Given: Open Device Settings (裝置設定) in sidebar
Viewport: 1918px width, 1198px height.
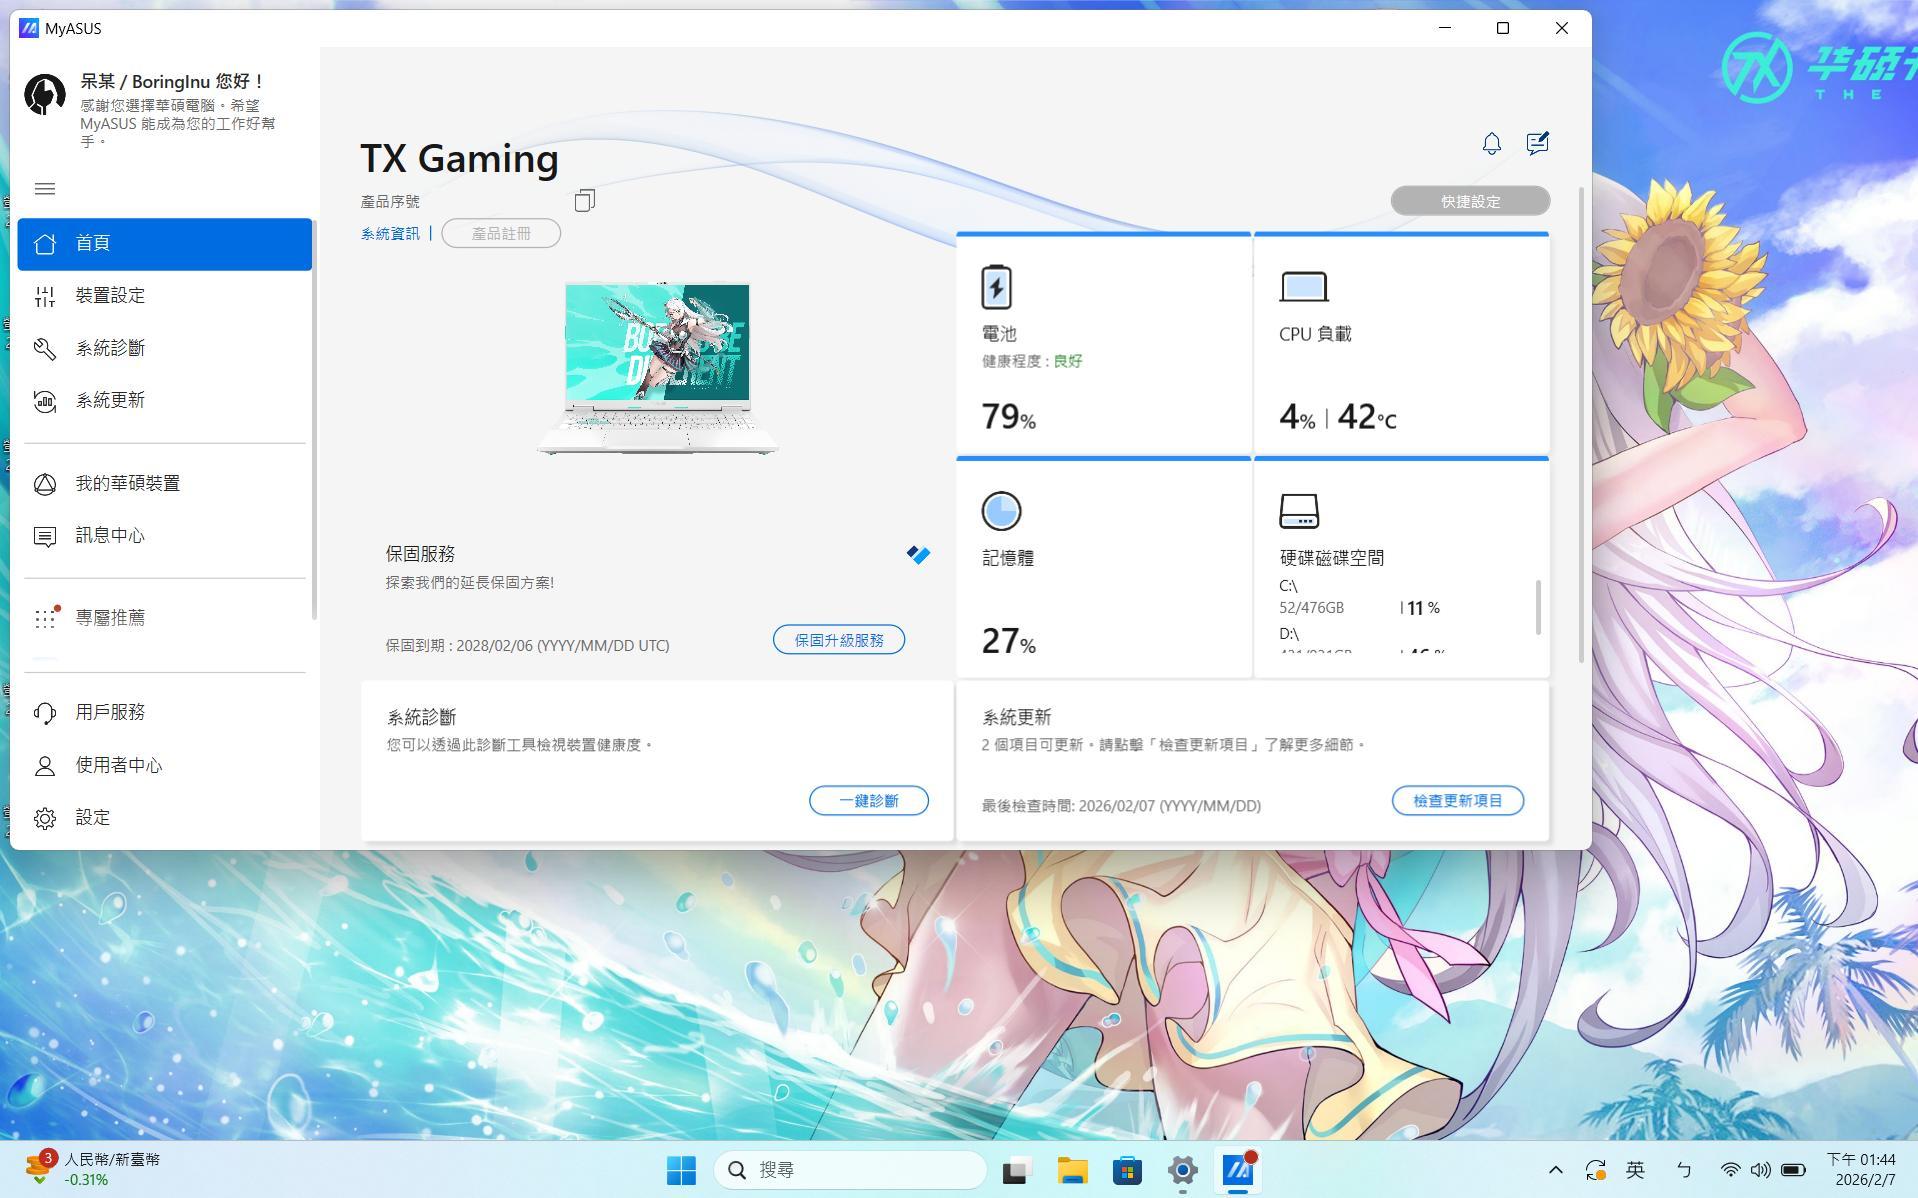Looking at the screenshot, I should coord(110,296).
